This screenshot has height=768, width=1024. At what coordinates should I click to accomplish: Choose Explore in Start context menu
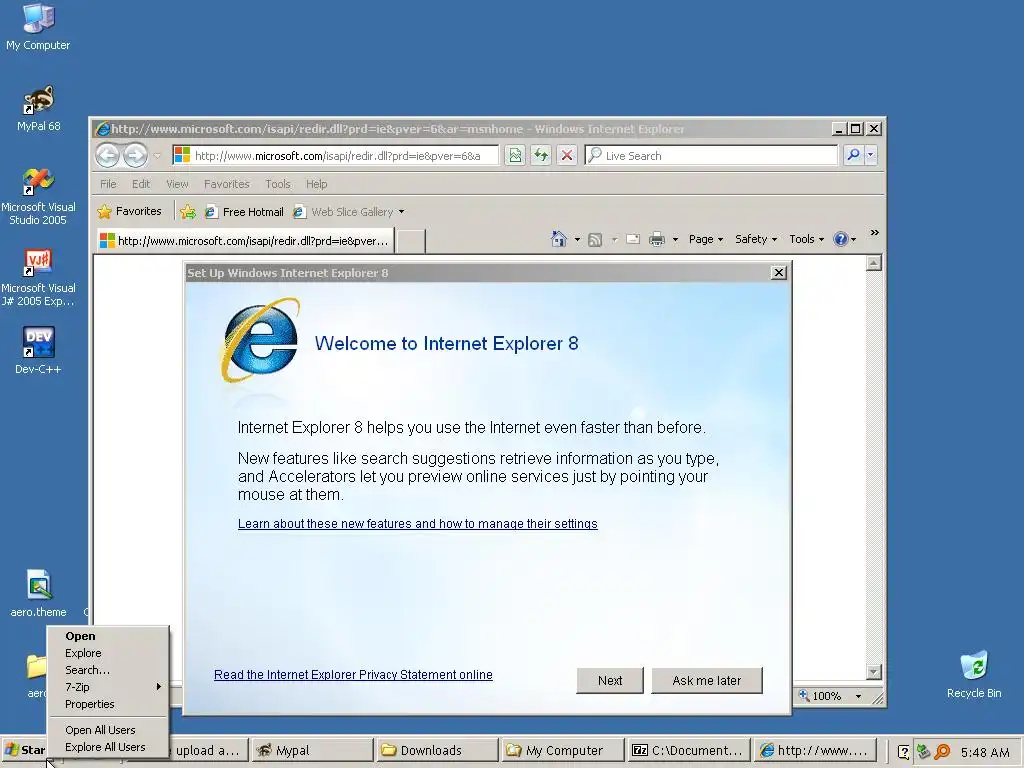(x=108, y=653)
